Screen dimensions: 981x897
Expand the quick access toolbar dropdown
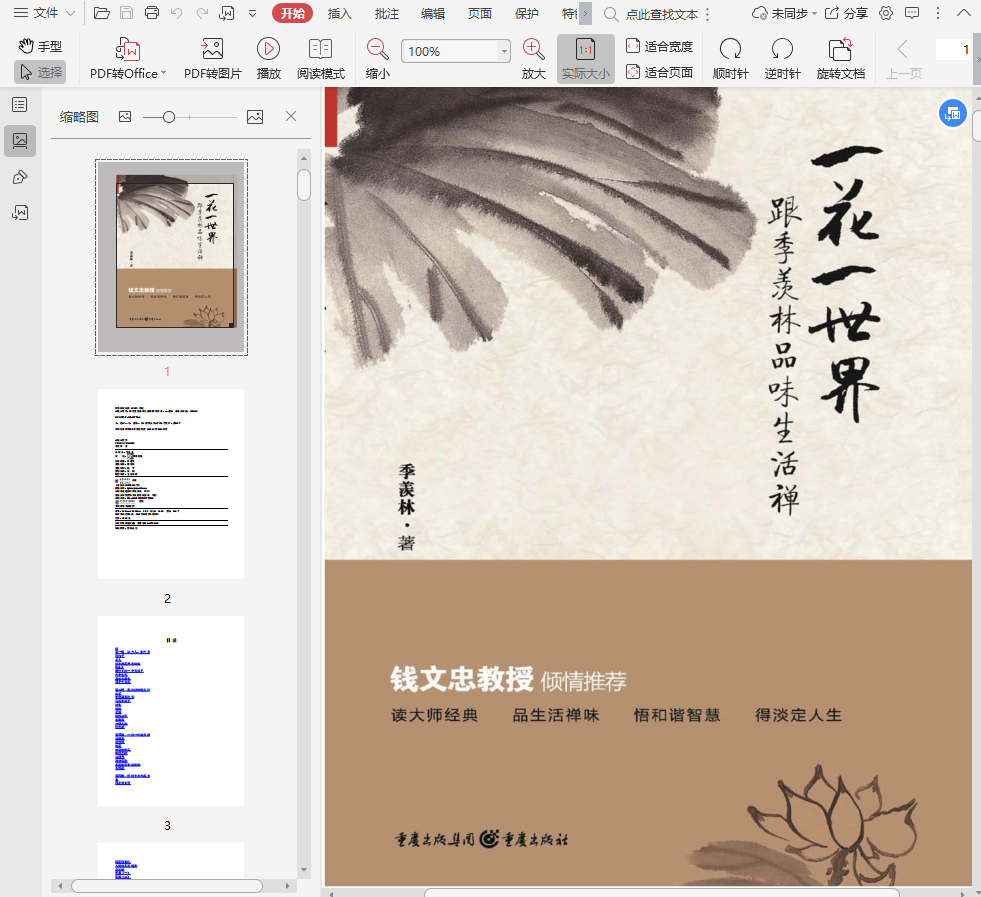[252, 13]
